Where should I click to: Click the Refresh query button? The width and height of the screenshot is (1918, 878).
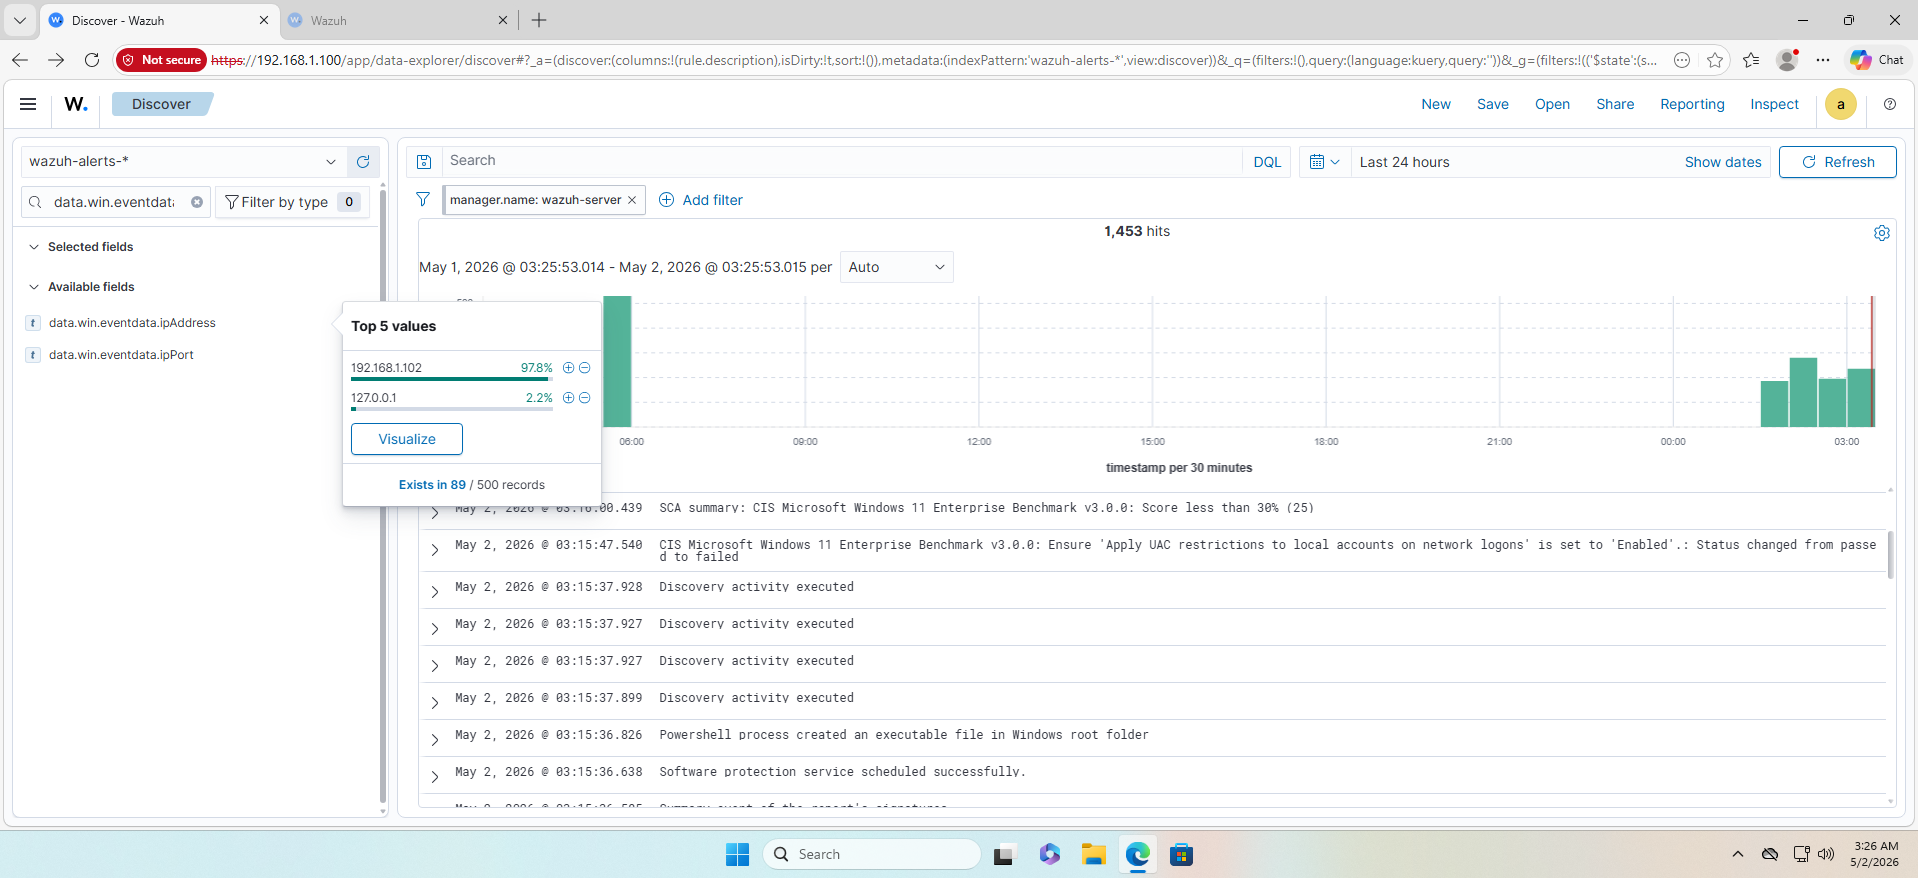(1837, 162)
